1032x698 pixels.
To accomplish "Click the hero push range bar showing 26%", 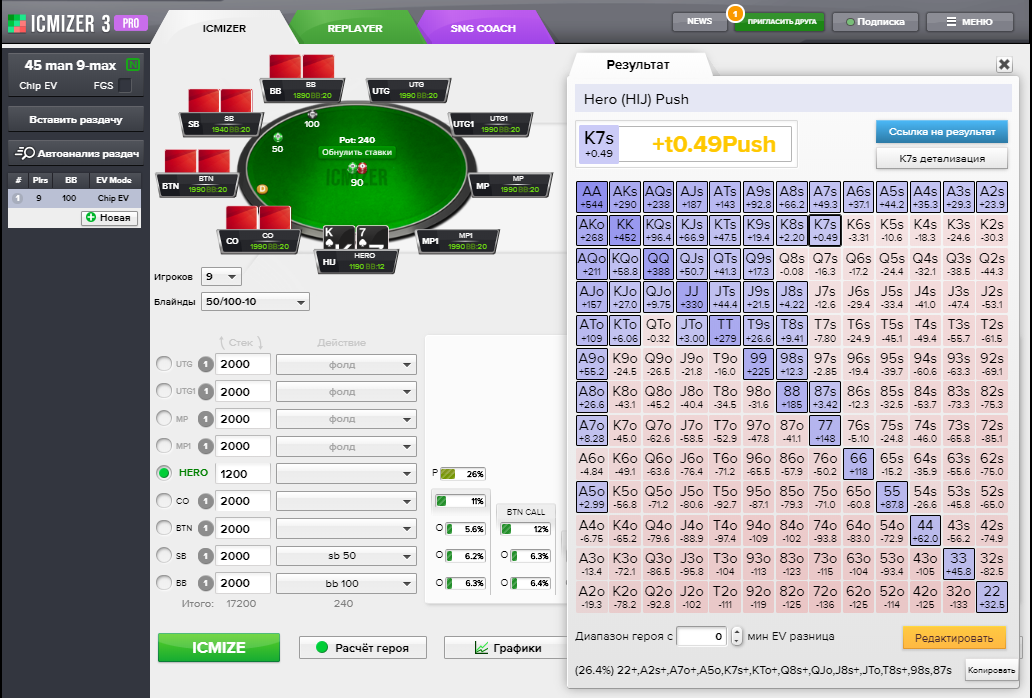I will click(x=462, y=474).
